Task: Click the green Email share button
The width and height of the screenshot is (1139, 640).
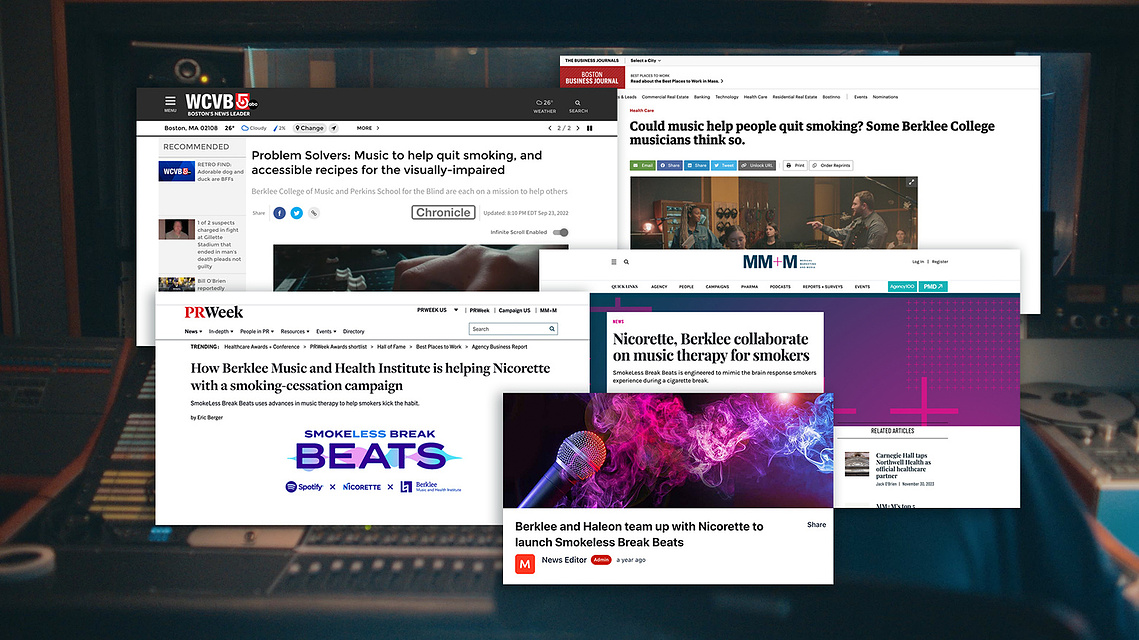Action: tap(643, 166)
